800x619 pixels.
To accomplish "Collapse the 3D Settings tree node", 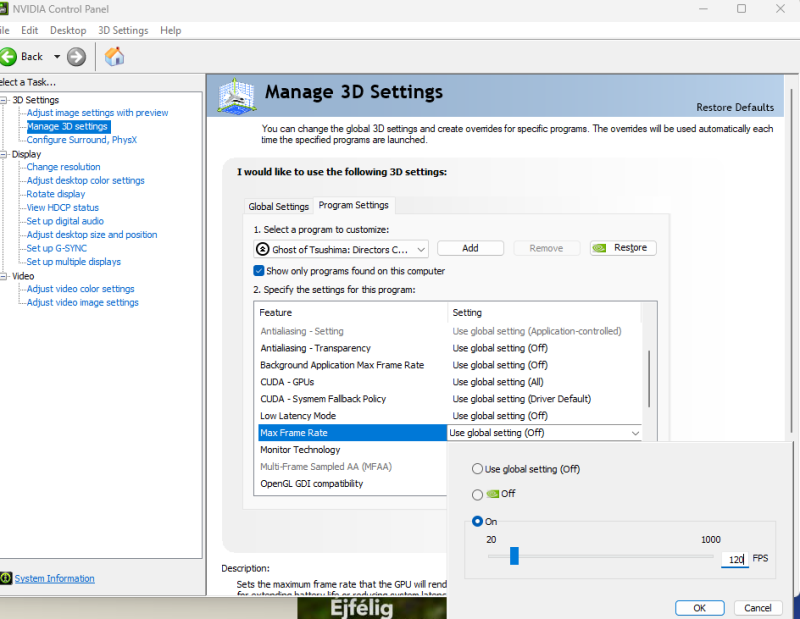I will pos(4,100).
